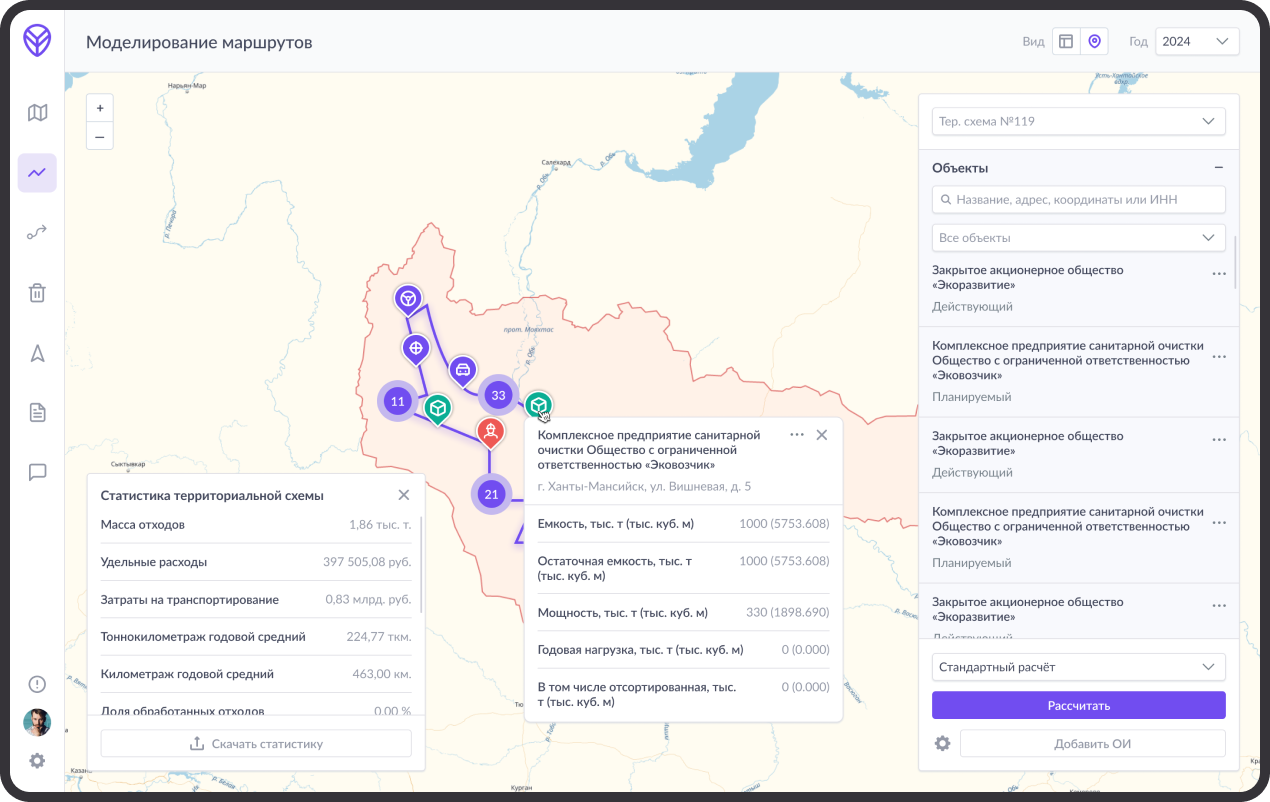Zoom out on the map
This screenshot has height=802, width=1270.
point(100,136)
